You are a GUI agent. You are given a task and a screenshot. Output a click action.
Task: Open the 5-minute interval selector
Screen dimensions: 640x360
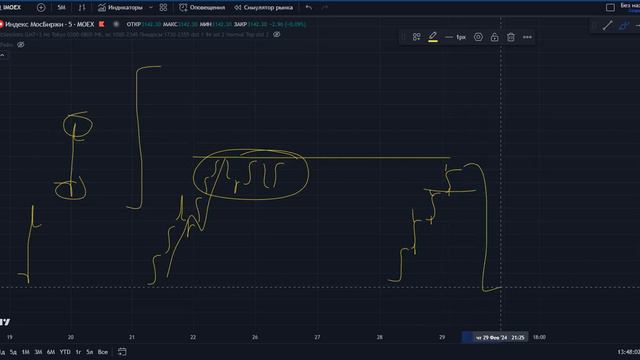[61, 7]
